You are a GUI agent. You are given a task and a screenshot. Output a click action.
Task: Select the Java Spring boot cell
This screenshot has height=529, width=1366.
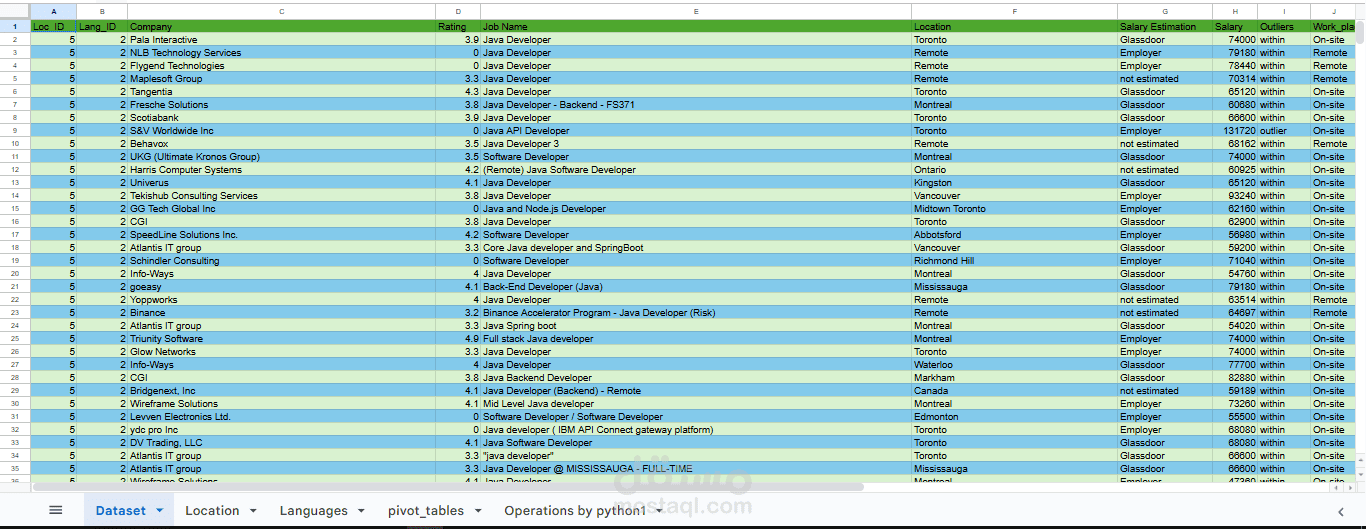(696, 325)
